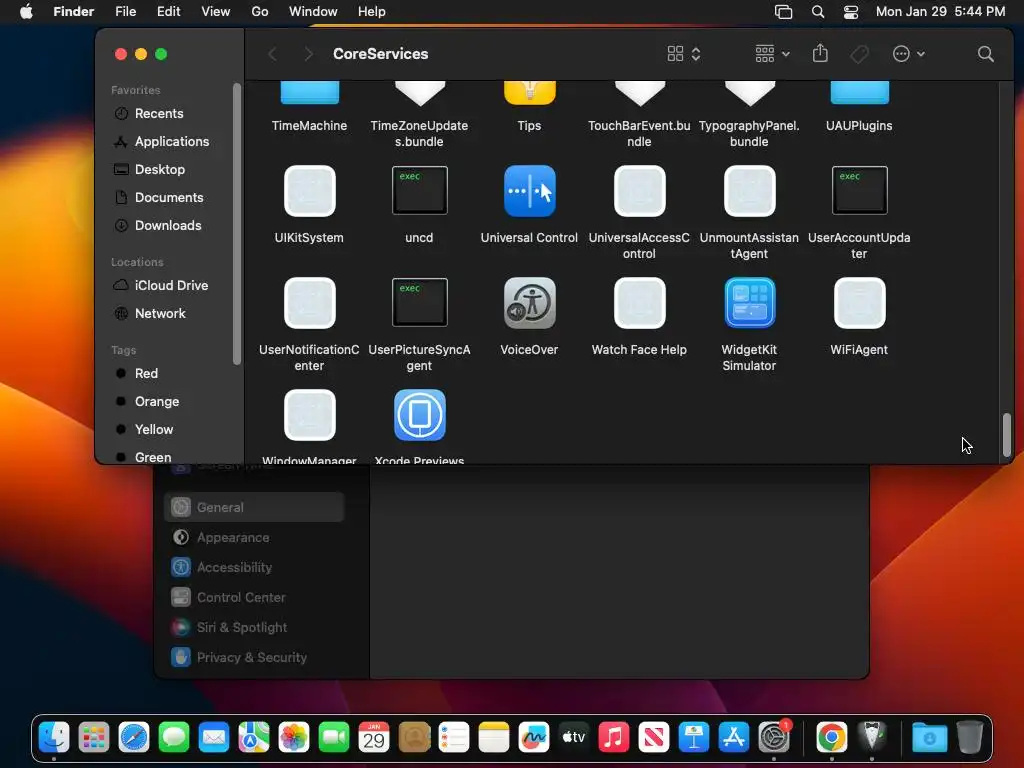Open Control Center in menu bar
1024x768 pixels.
click(851, 12)
